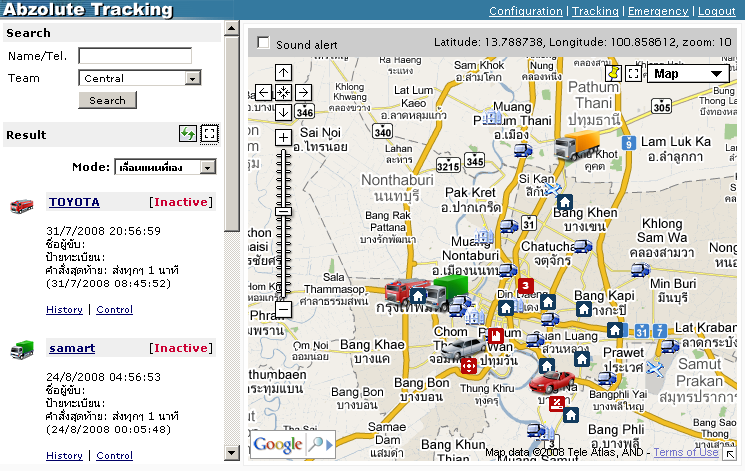745x471 pixels.
Task: Enable the Sound alert checkbox
Action: pos(263,42)
